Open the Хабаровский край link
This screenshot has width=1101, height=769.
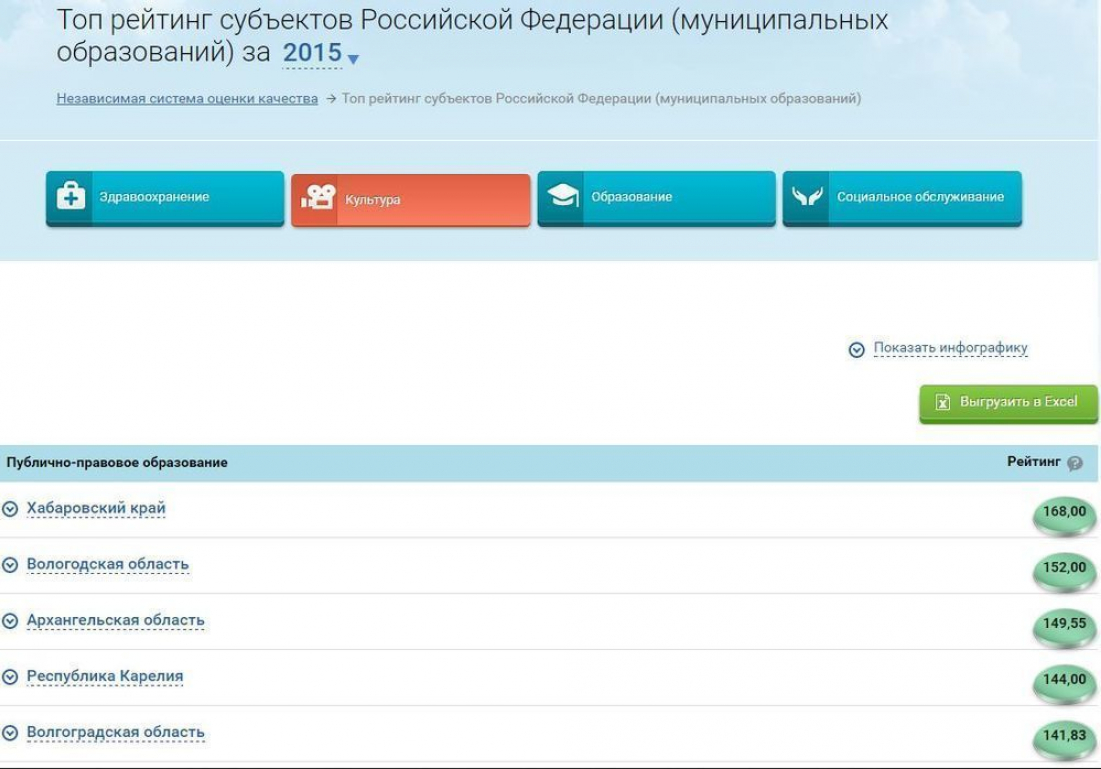(x=96, y=508)
